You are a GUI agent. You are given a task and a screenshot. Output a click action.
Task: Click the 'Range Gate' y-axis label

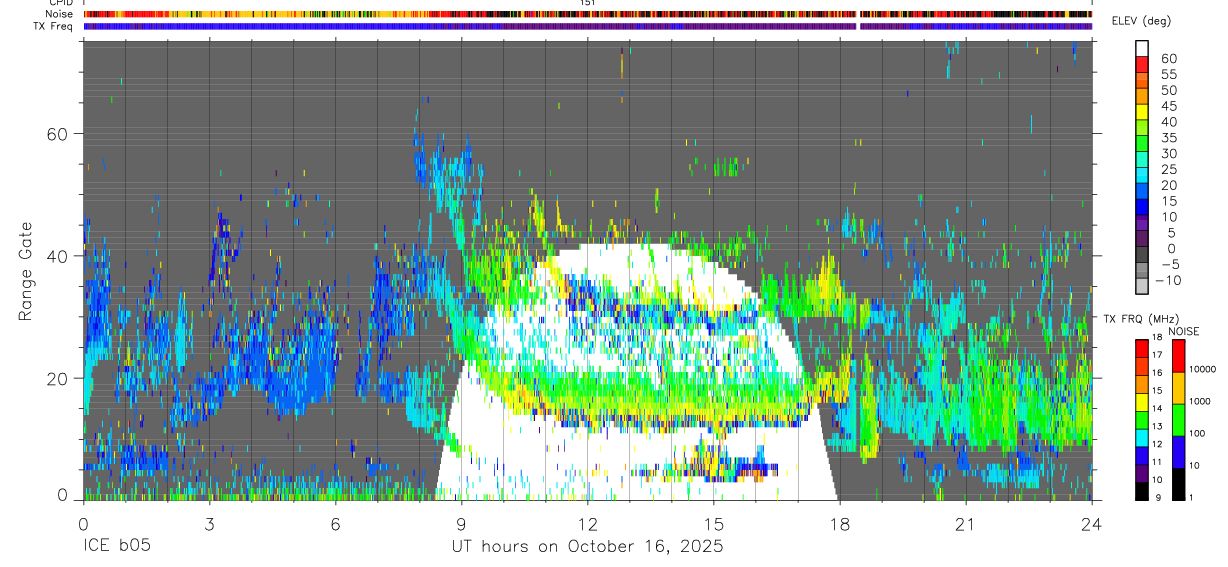tap(25, 271)
